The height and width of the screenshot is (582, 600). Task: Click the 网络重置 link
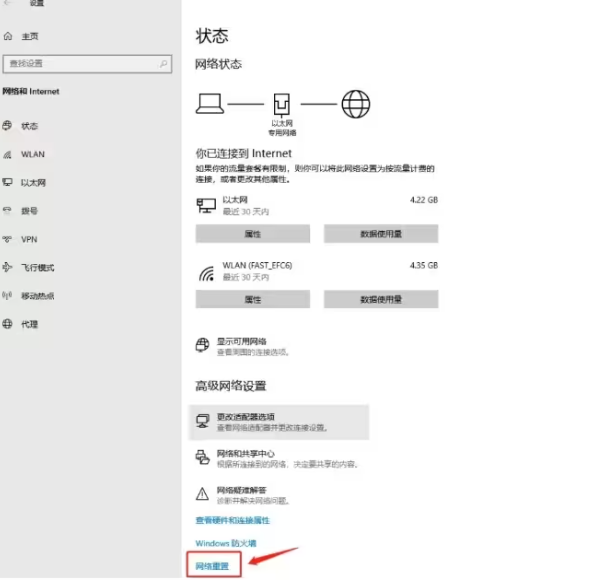(x=212, y=566)
